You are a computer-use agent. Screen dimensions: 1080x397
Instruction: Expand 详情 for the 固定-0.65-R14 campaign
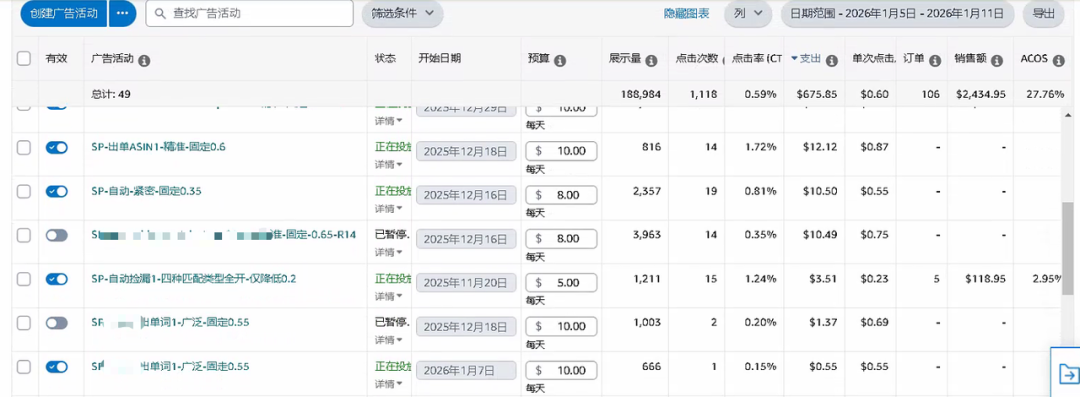coord(388,252)
